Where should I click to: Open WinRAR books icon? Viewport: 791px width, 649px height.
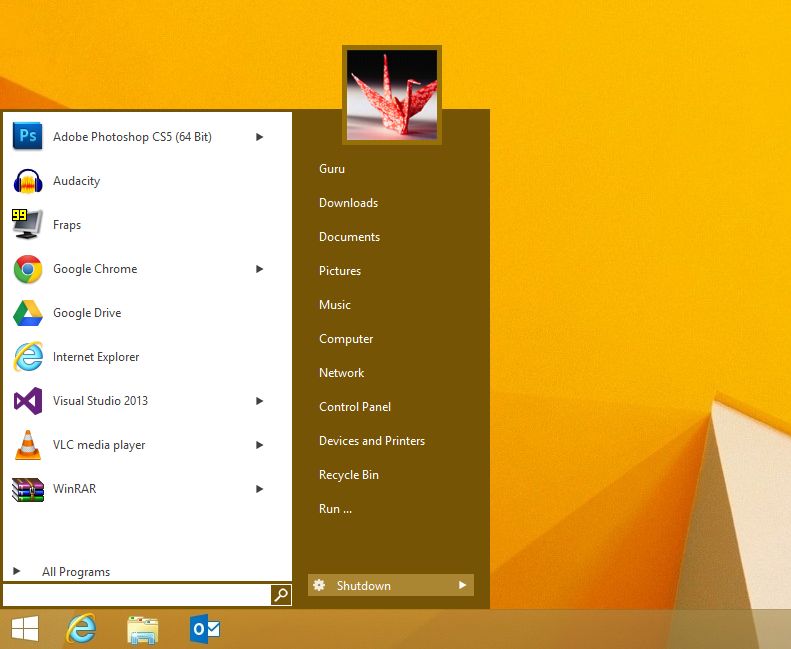point(27,489)
